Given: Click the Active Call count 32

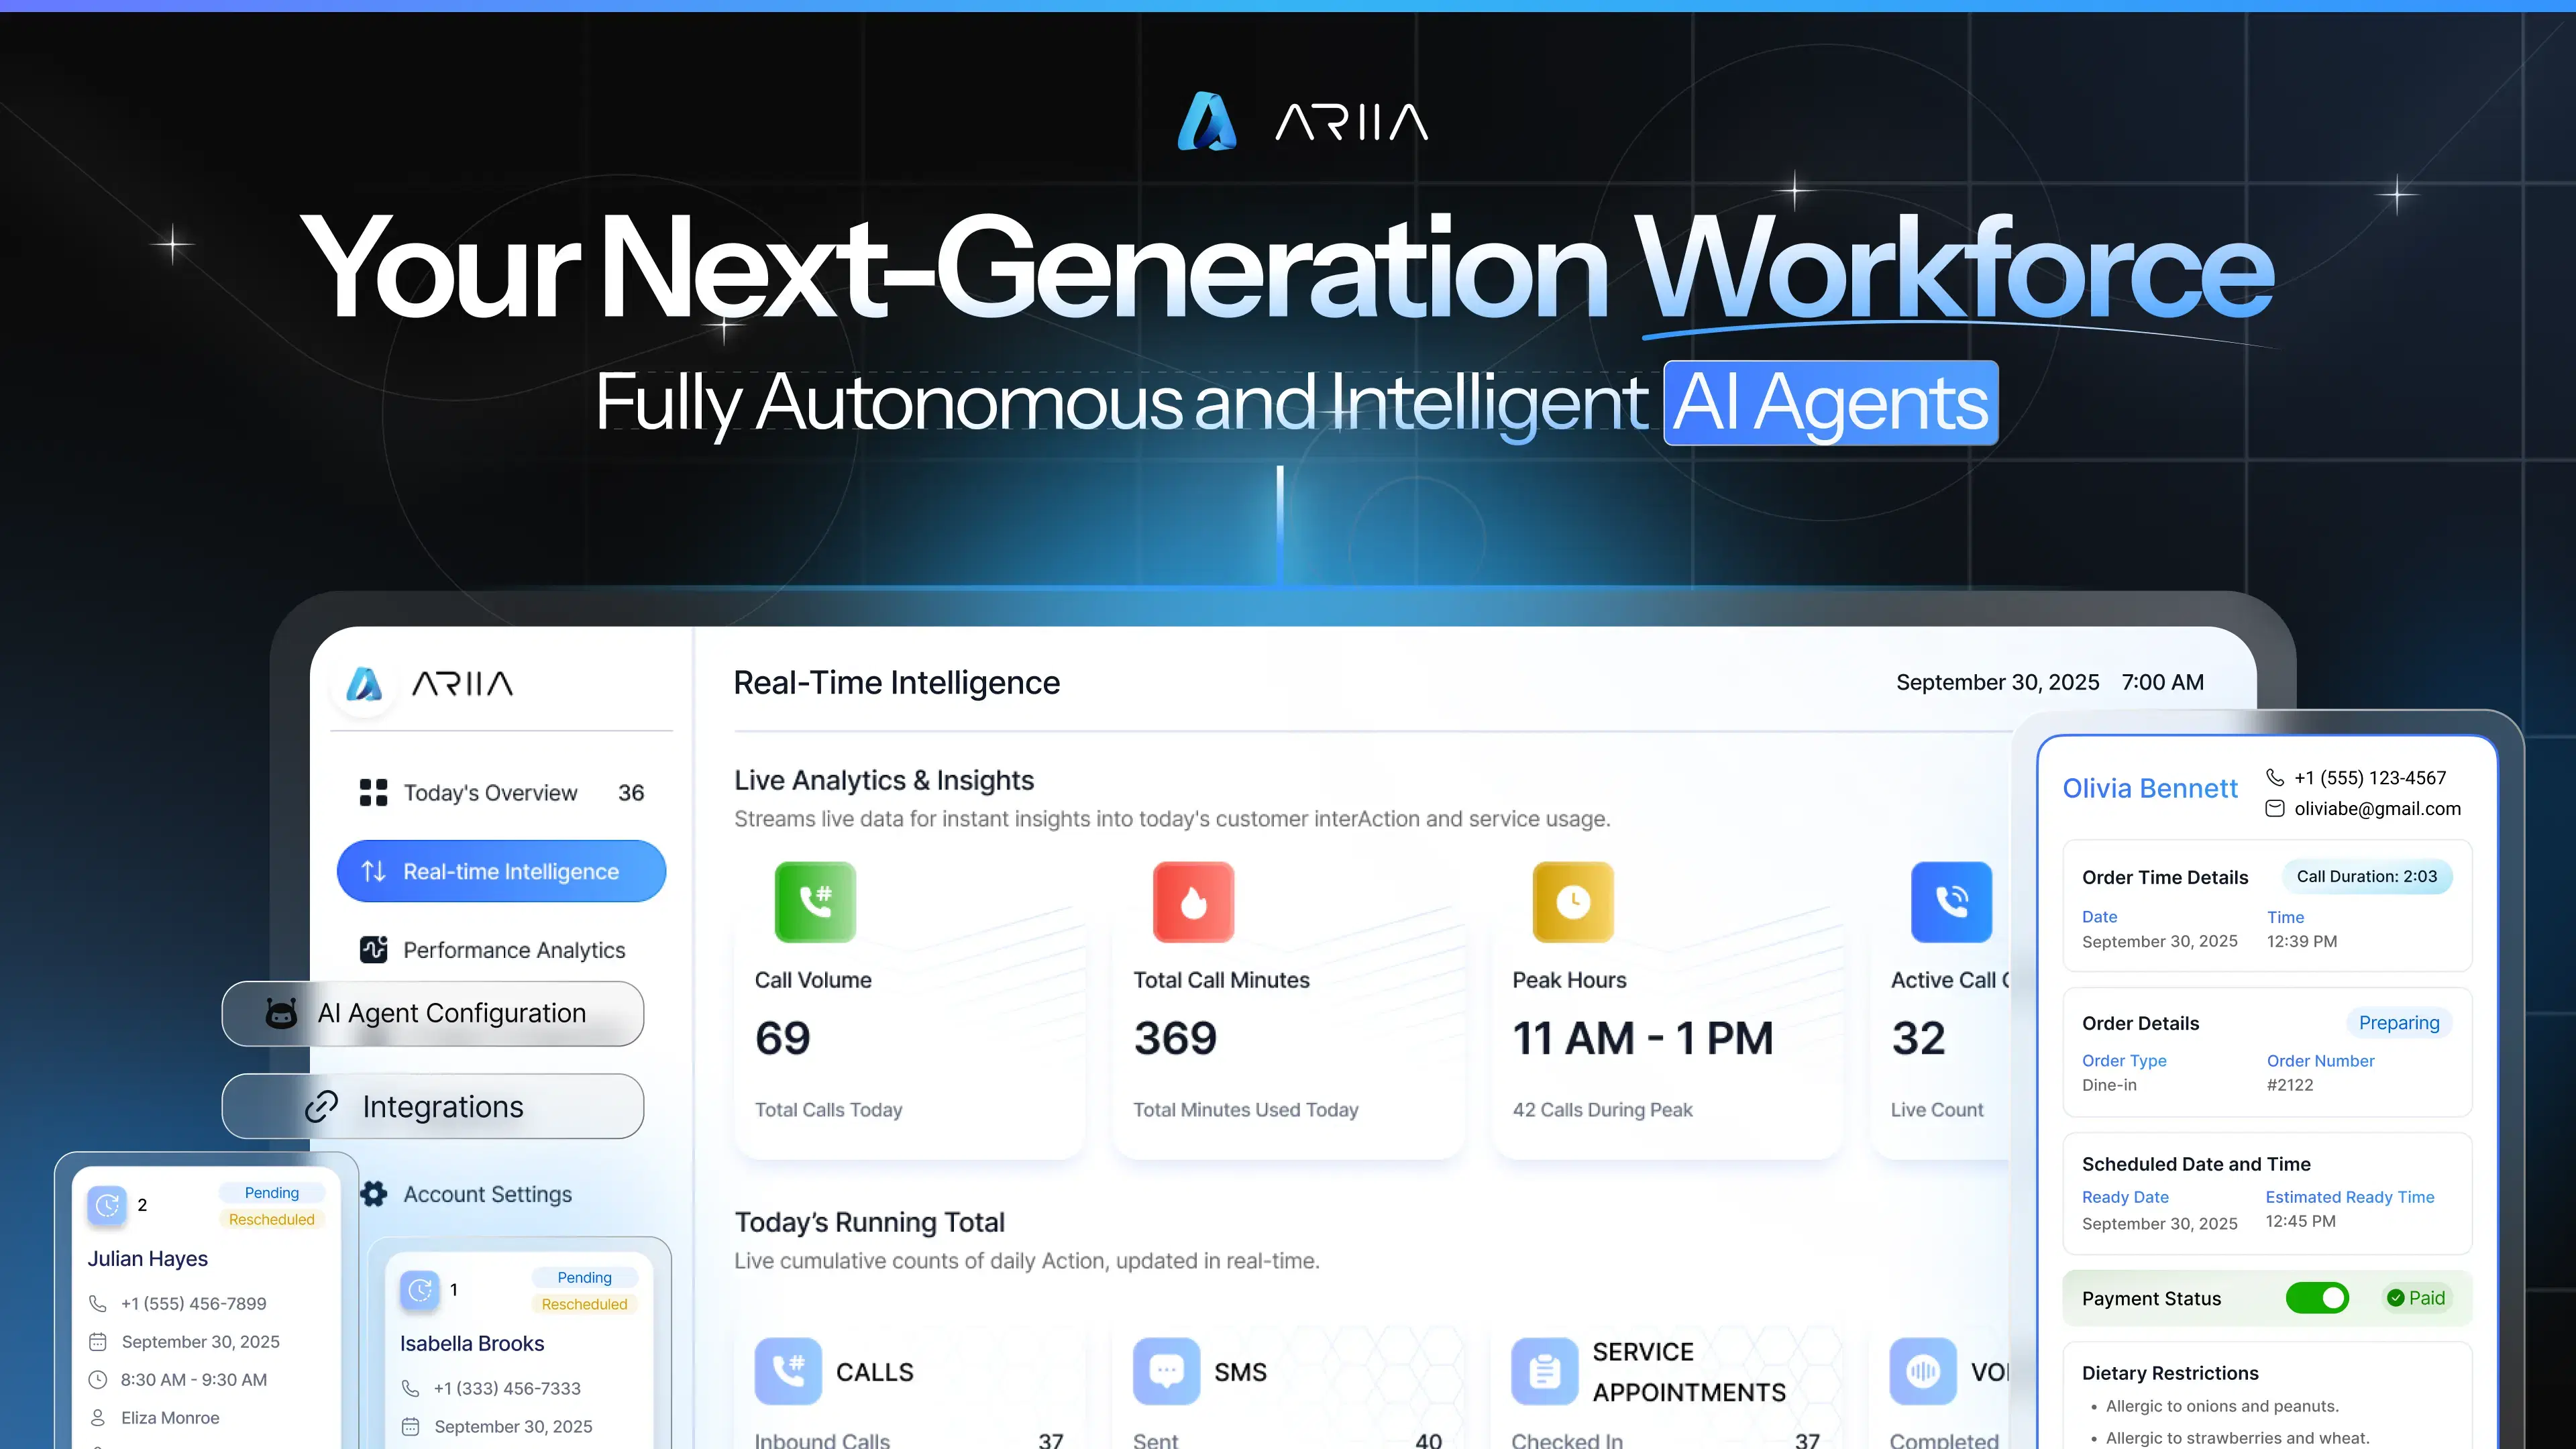Looking at the screenshot, I should (x=1918, y=1038).
